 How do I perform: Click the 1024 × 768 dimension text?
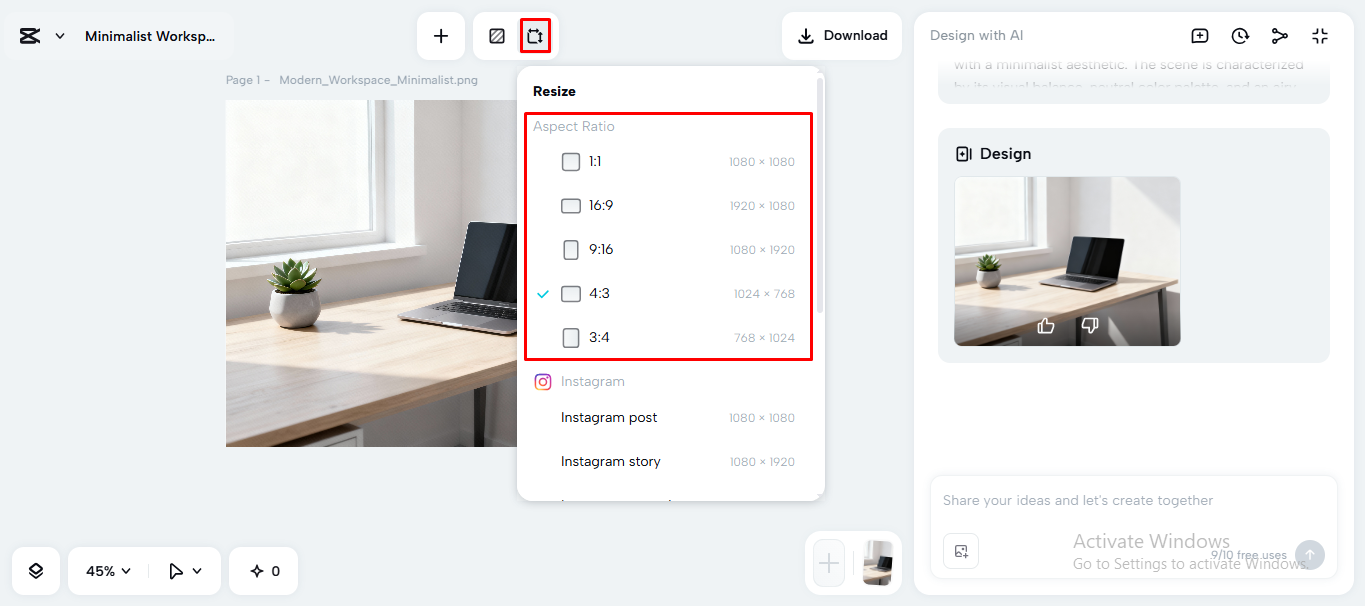(764, 294)
